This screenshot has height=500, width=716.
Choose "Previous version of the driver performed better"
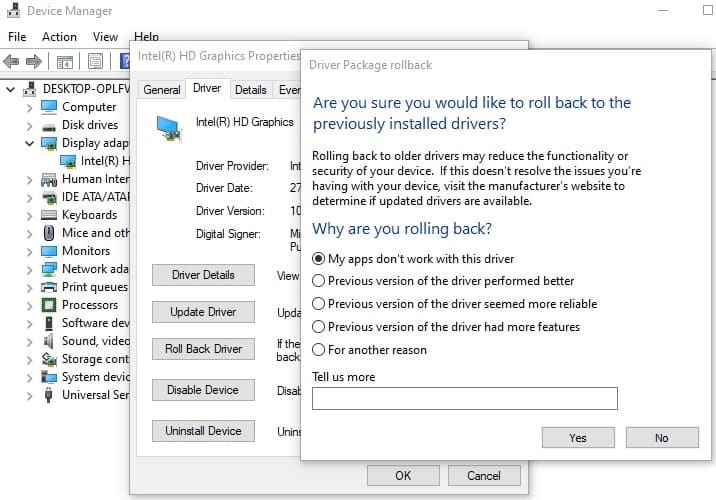point(319,281)
